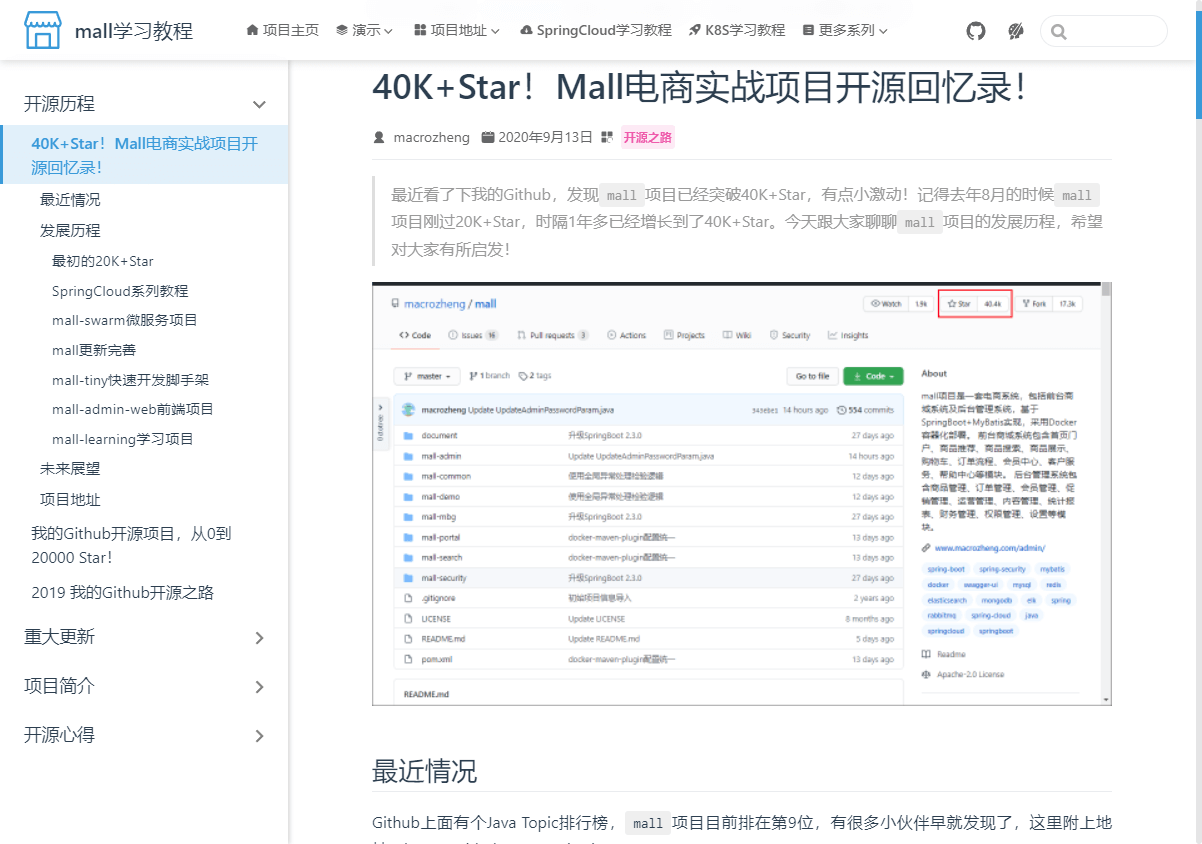This screenshot has width=1202, height=844.
Task: Toggle the color theme appearance icon
Action: point(1016,31)
